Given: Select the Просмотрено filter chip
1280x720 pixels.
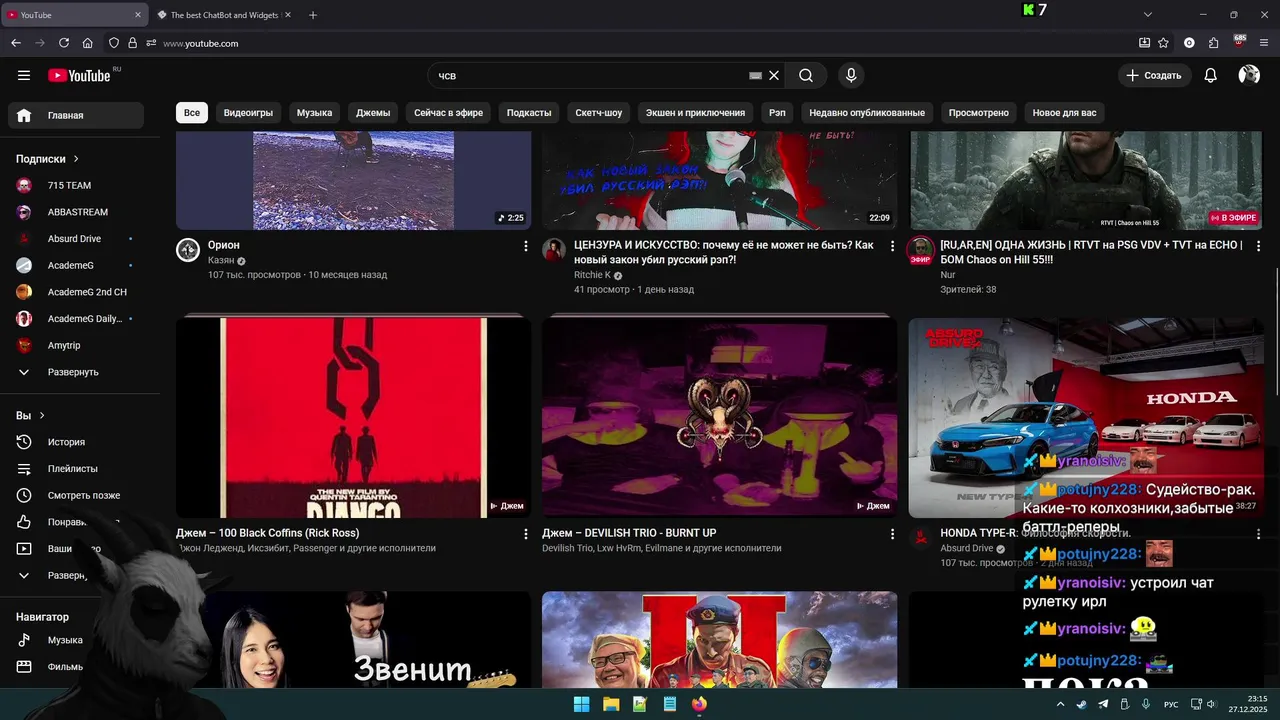Looking at the screenshot, I should (x=978, y=113).
